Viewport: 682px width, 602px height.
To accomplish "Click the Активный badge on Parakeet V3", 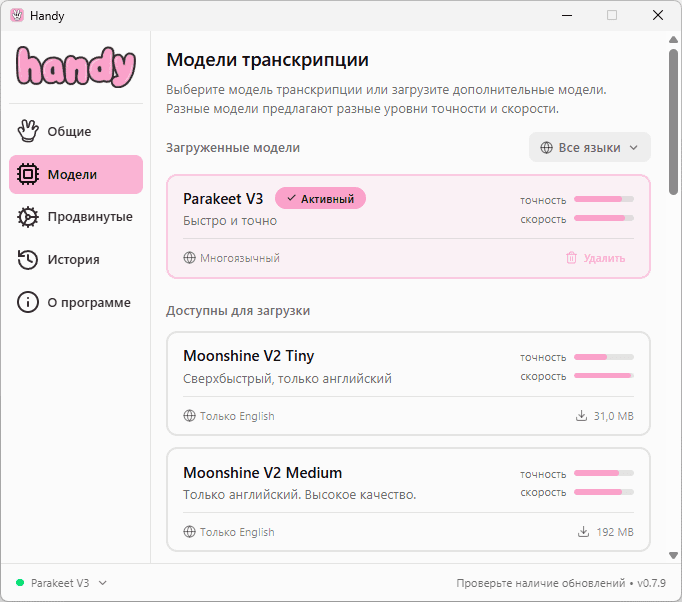I will click(x=320, y=199).
